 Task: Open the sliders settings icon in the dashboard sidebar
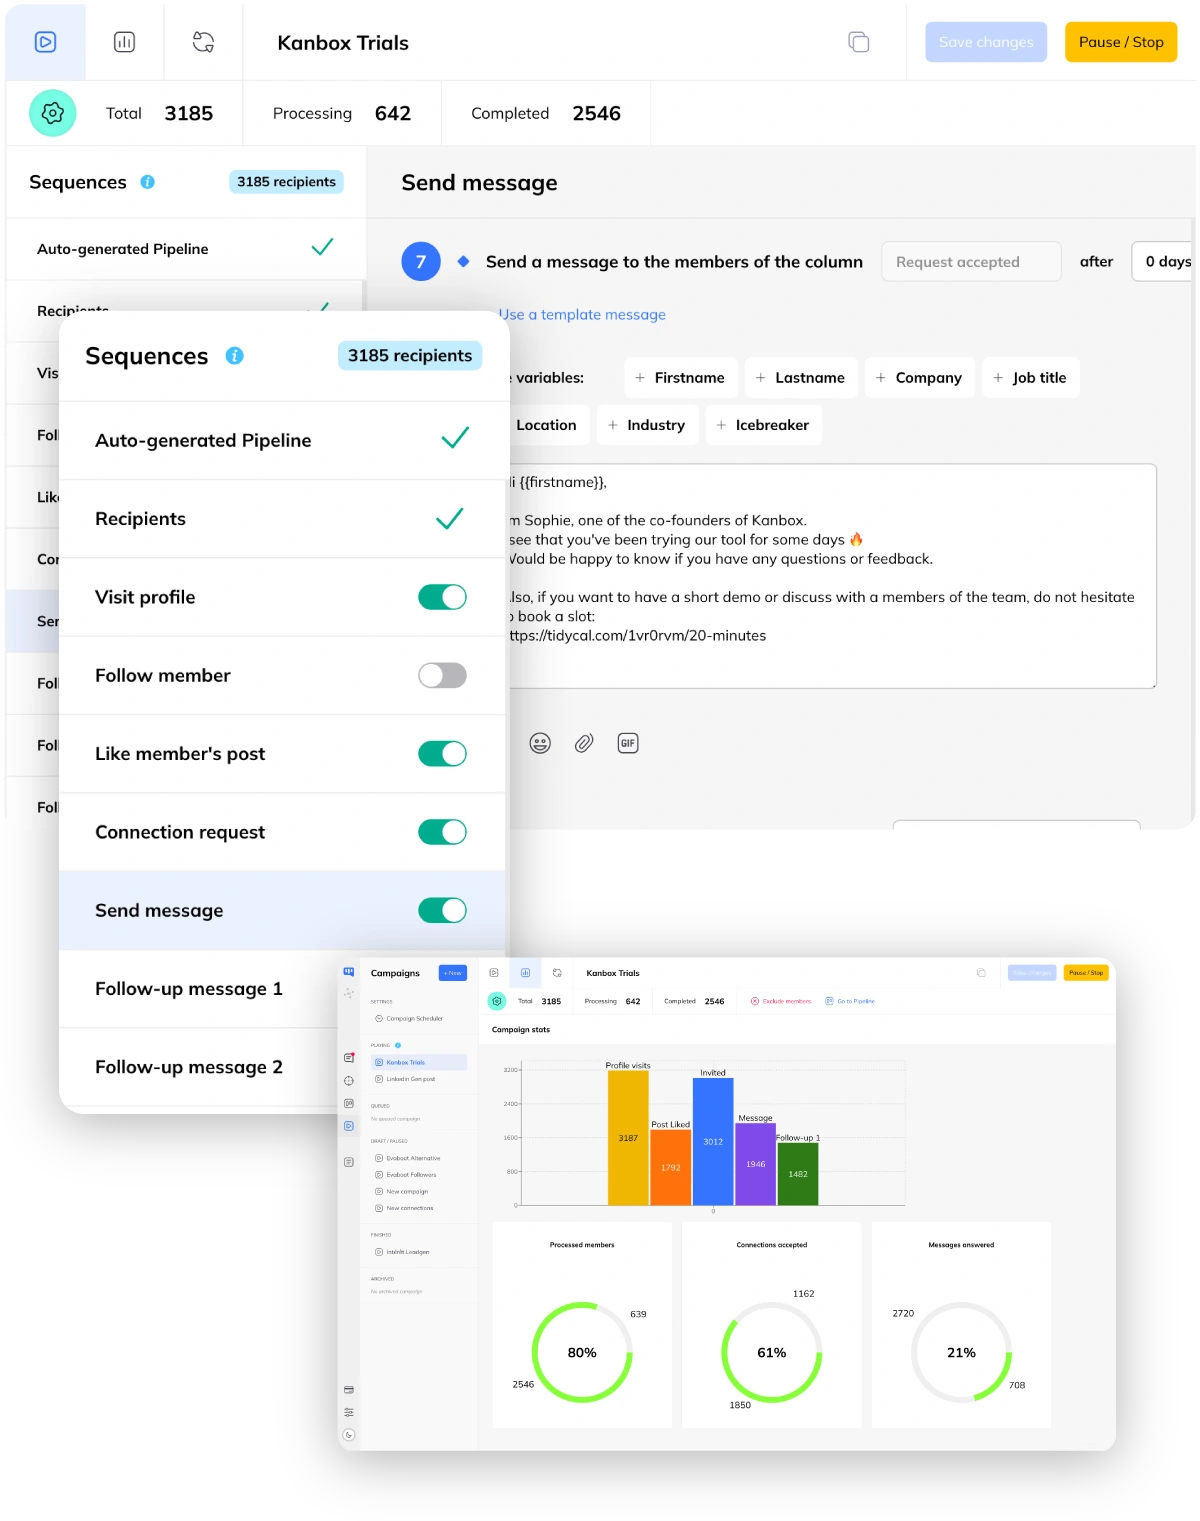348,1412
